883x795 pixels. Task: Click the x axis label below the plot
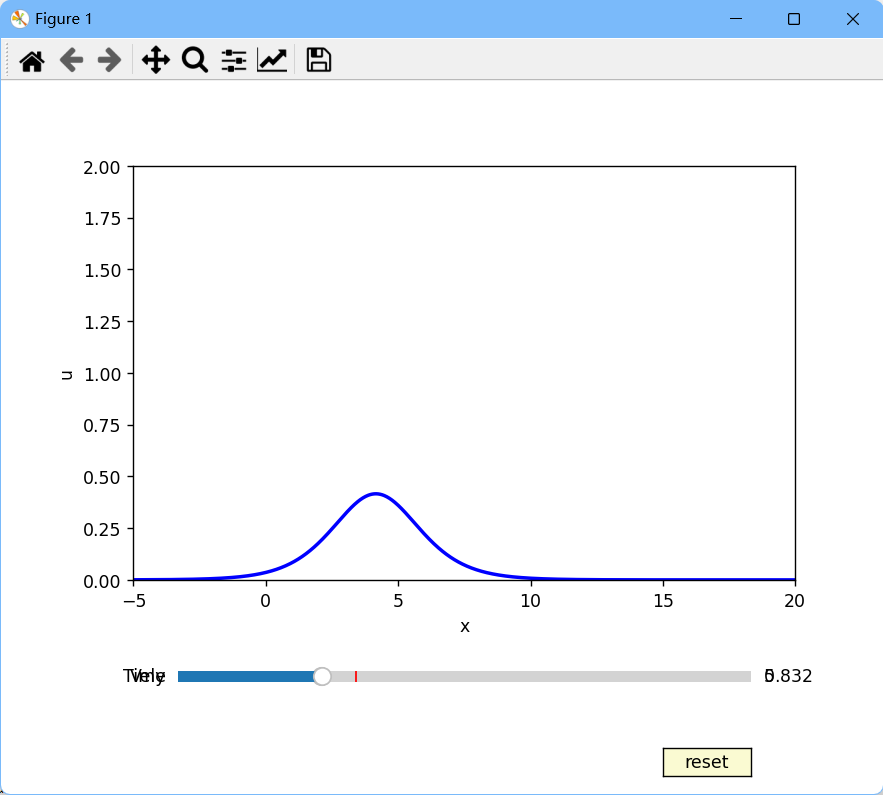(x=464, y=626)
